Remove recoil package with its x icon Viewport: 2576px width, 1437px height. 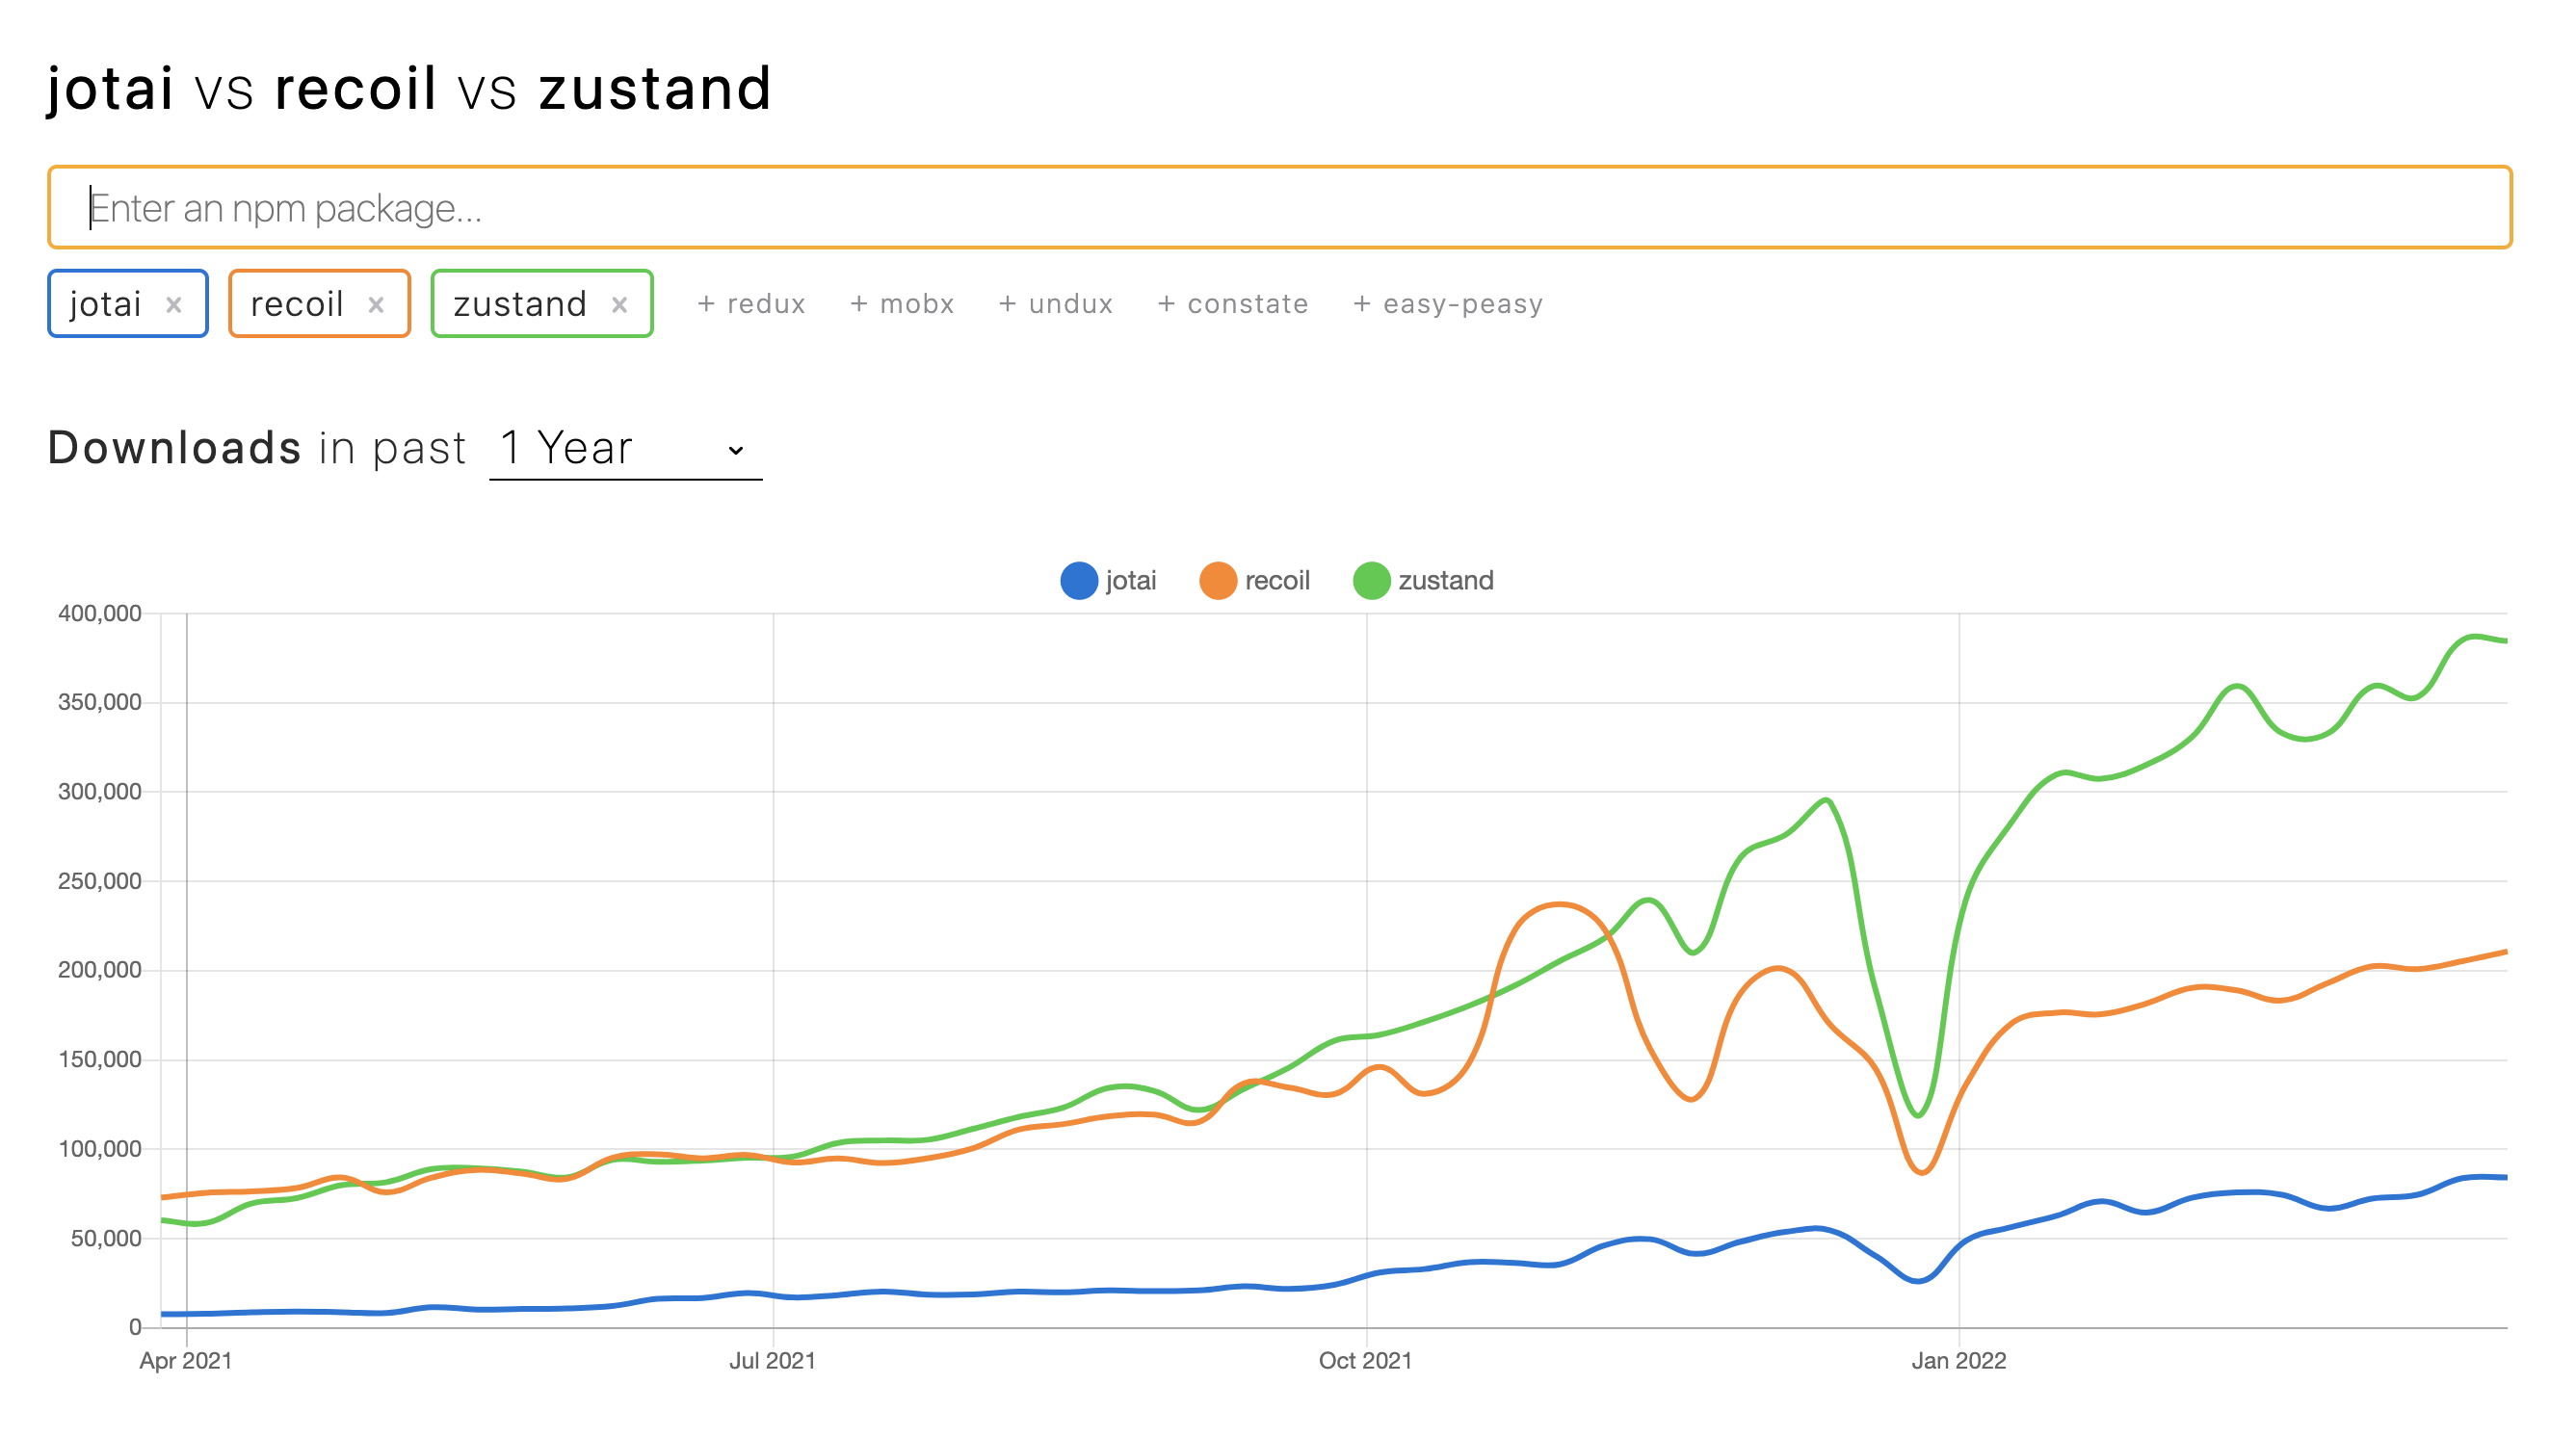pyautogui.click(x=376, y=305)
